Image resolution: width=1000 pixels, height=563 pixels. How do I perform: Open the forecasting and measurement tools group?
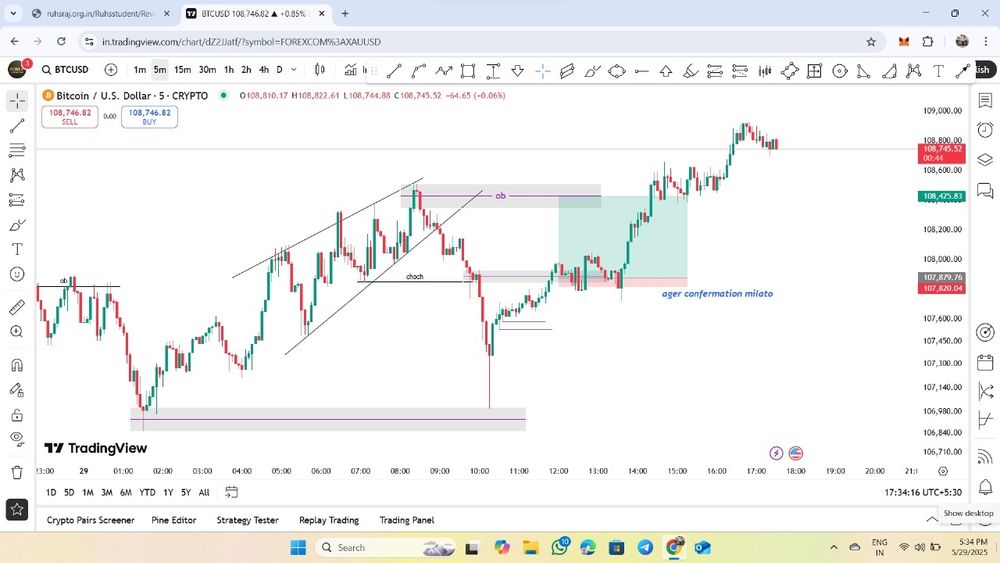tap(17, 200)
